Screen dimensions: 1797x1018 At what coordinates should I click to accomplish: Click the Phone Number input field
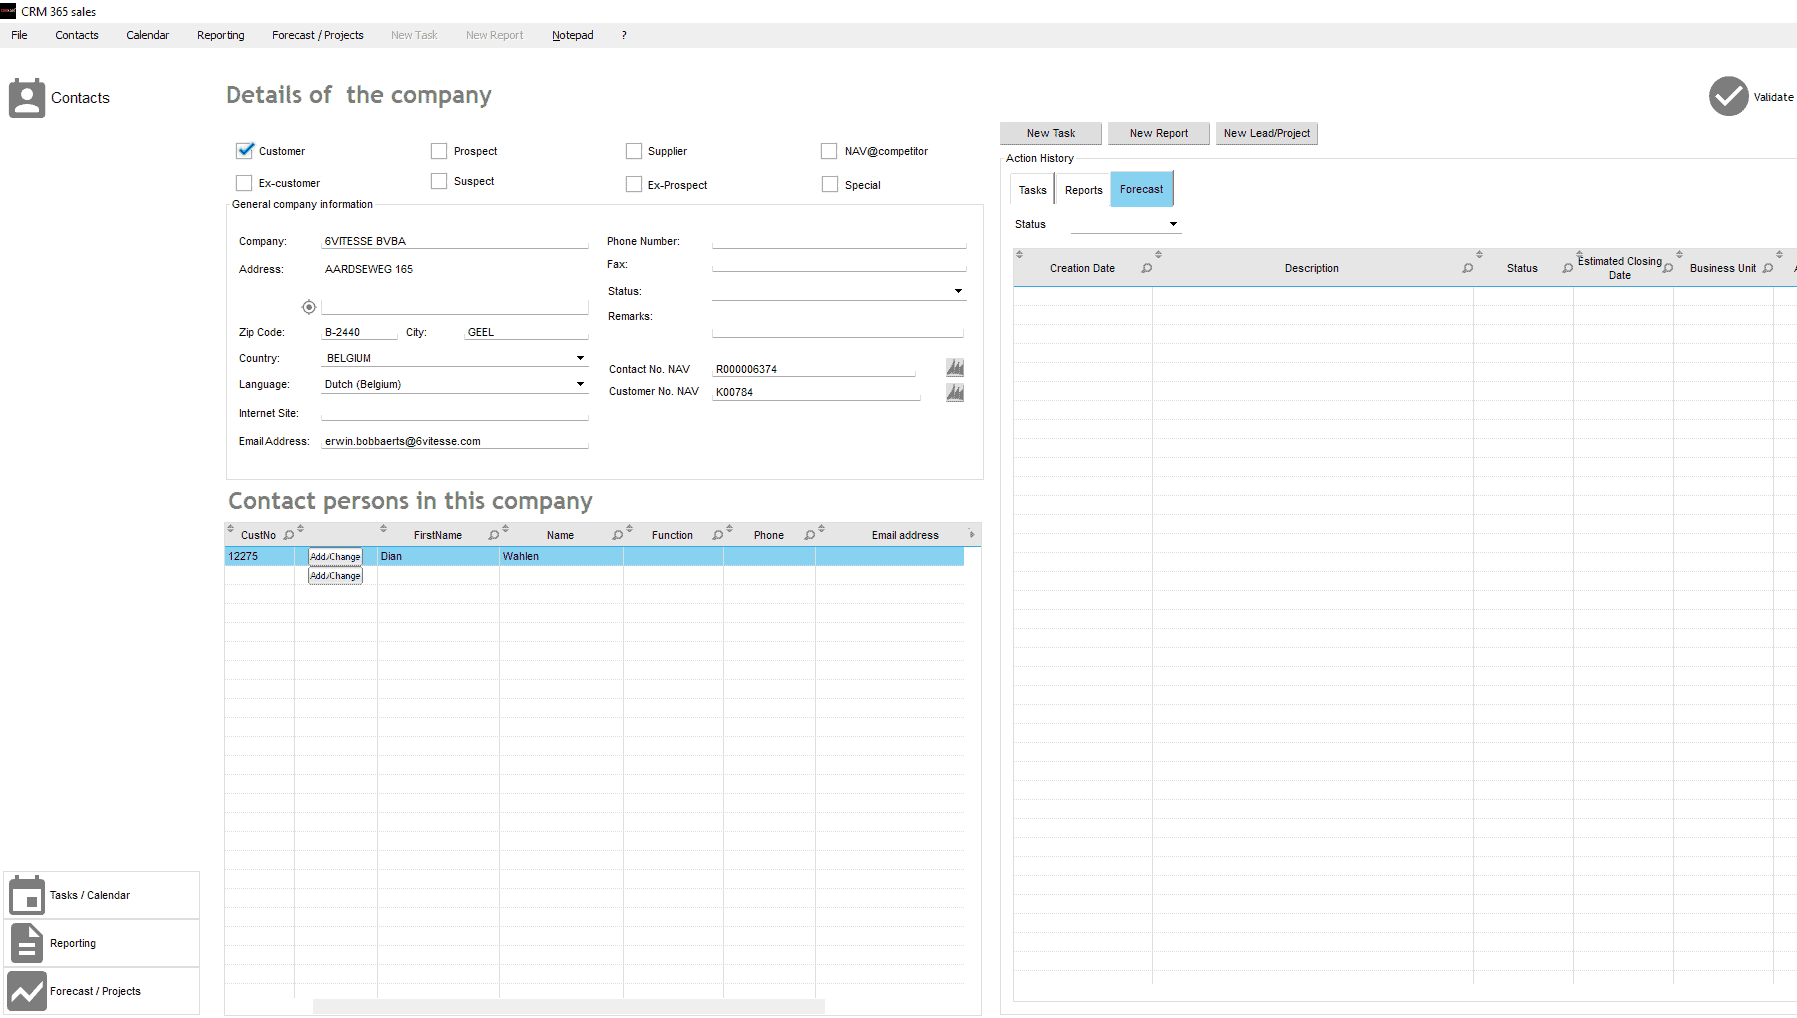[x=839, y=241]
